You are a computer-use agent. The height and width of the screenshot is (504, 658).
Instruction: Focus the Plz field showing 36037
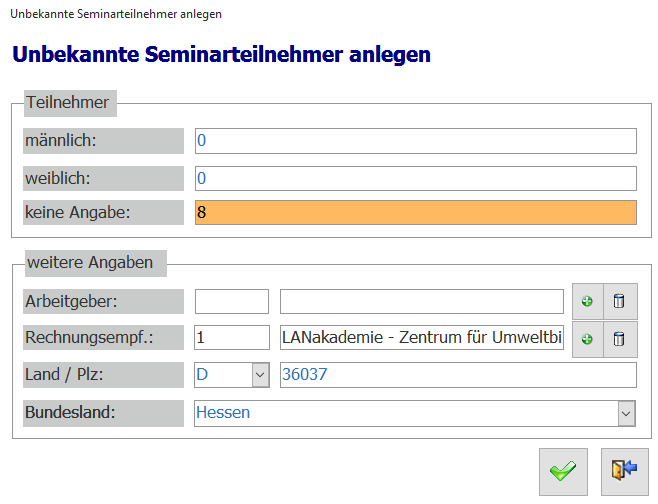[457, 375]
